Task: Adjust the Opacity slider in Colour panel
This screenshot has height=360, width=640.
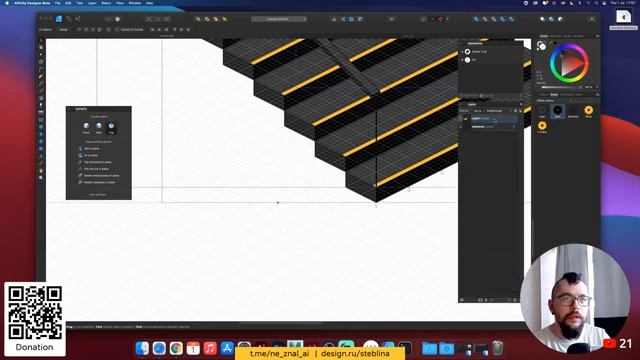Action: 561,87
